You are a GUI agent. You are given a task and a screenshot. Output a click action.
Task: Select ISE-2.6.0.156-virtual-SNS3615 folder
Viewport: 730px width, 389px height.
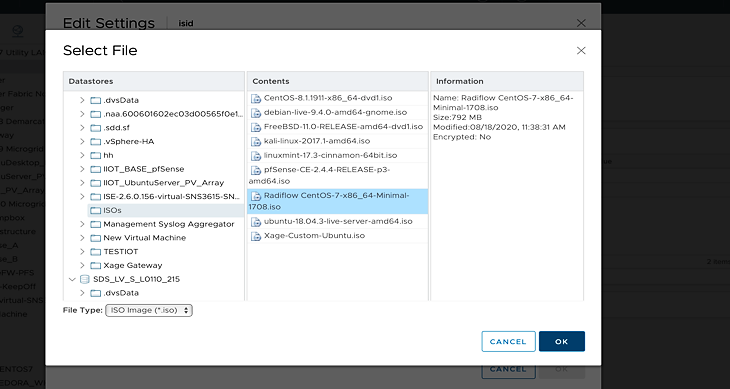172,196
